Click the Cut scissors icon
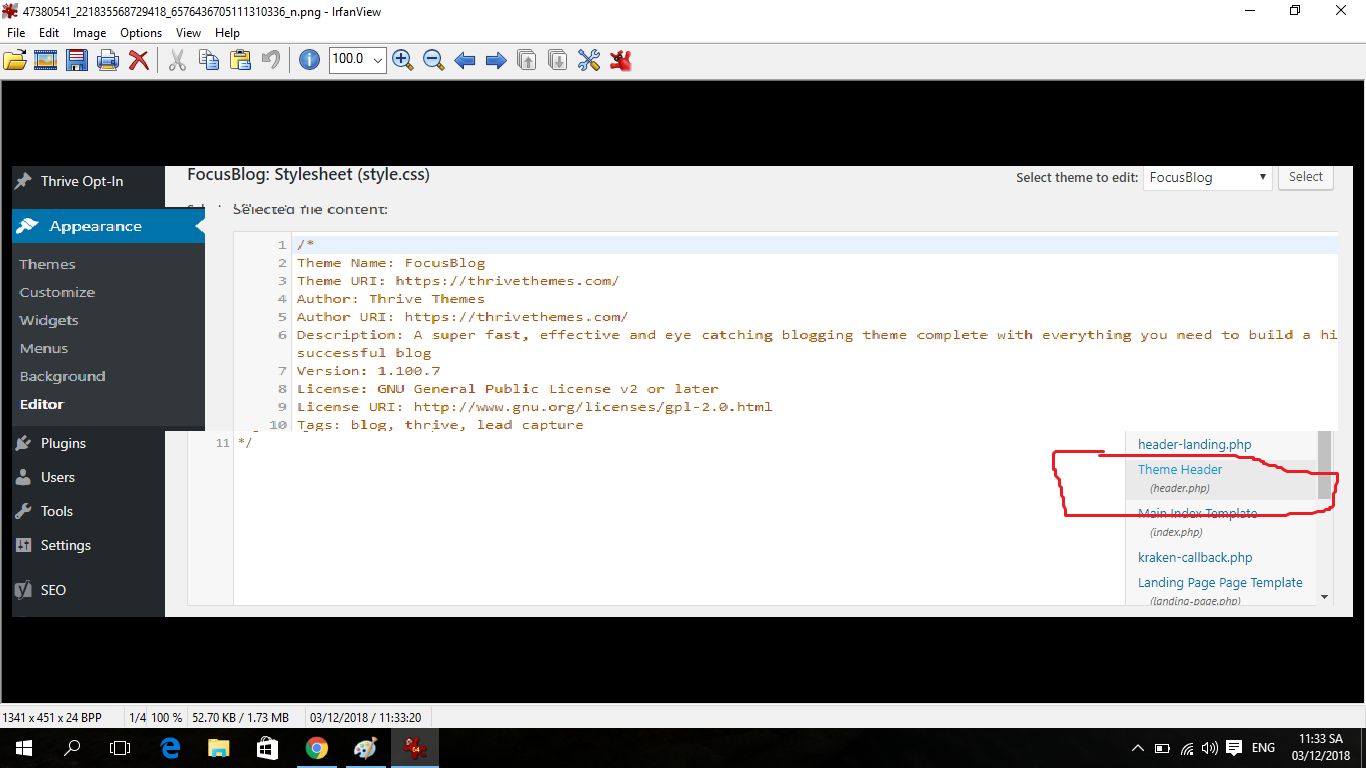The image size is (1366, 768). 177,60
